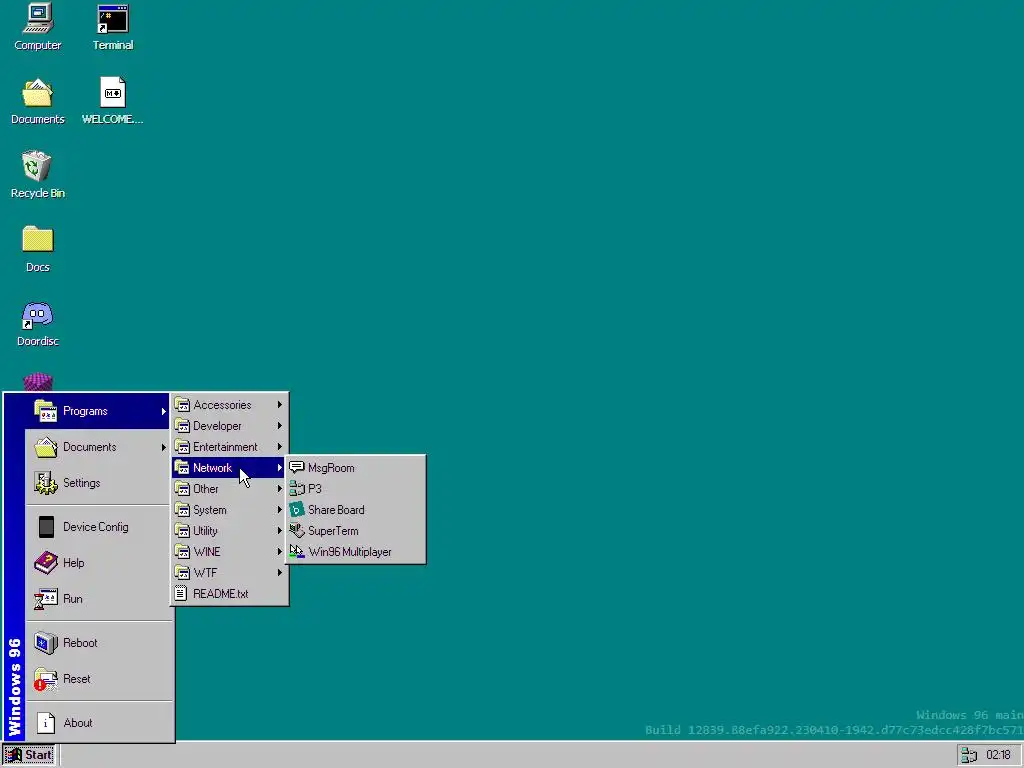The image size is (1024, 768).
Task: Click the Win96 Multiplayer icon
Action: pyautogui.click(x=296, y=551)
